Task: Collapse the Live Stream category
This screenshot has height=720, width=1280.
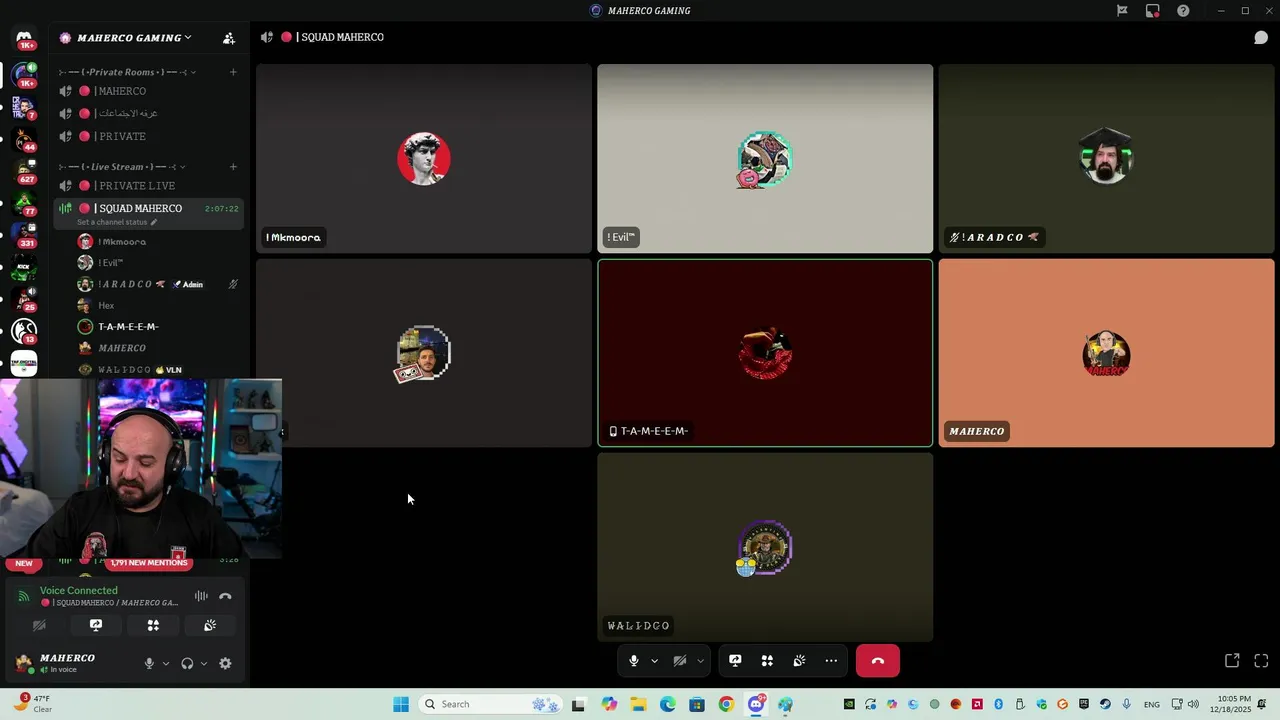Action: 122,167
